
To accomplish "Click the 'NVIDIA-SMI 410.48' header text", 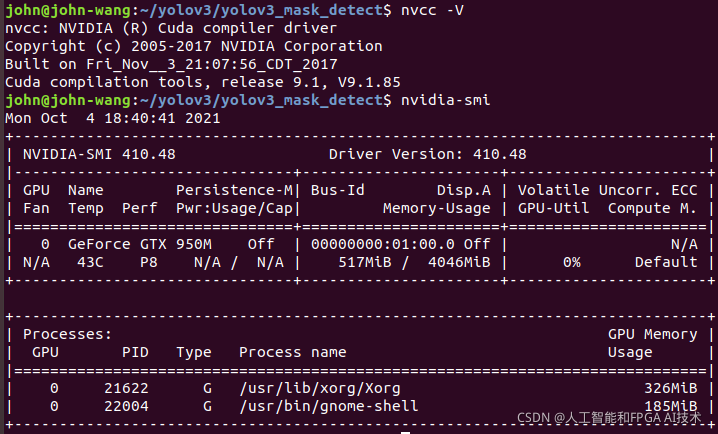I will coord(99,154).
